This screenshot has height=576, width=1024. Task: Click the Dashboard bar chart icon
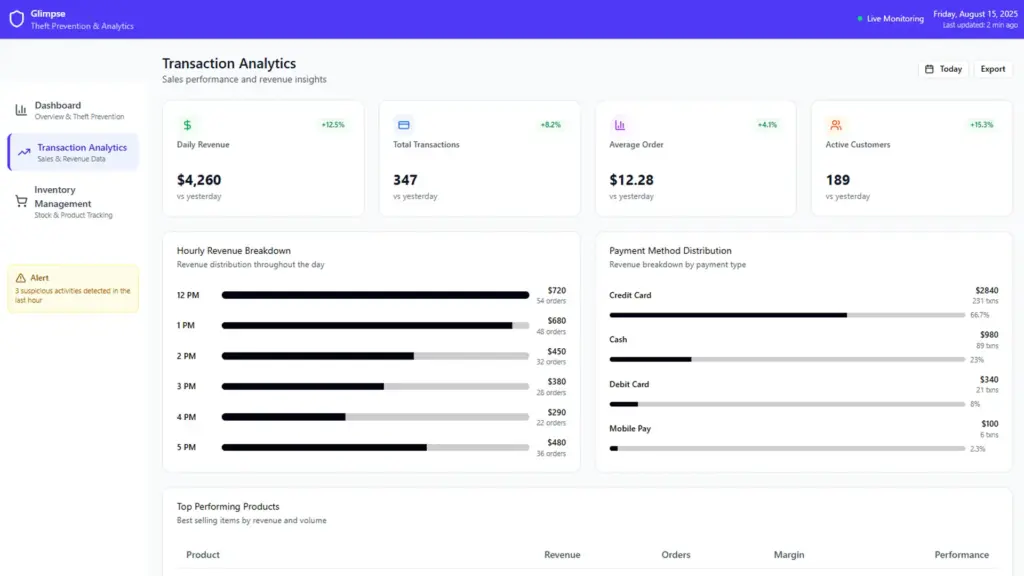(21, 110)
